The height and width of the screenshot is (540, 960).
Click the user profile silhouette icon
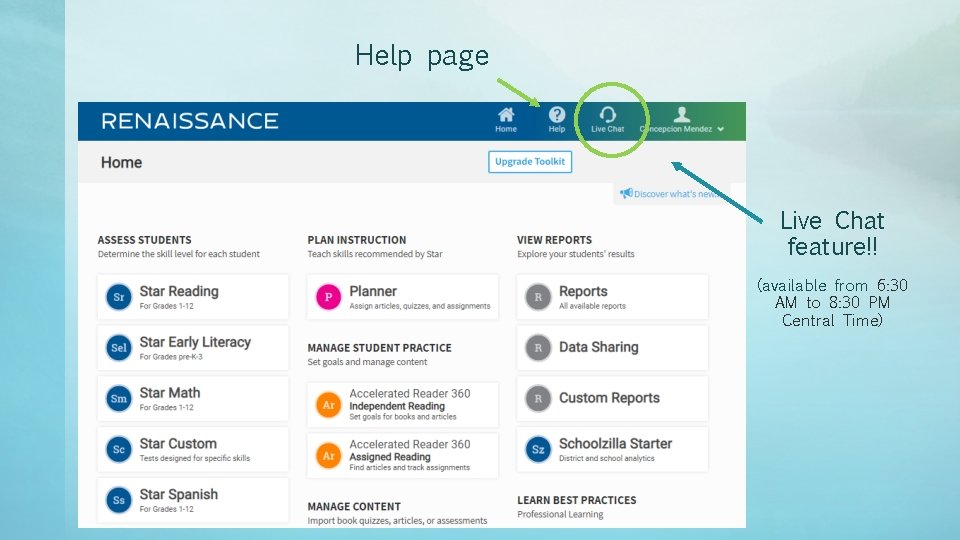coord(681,114)
